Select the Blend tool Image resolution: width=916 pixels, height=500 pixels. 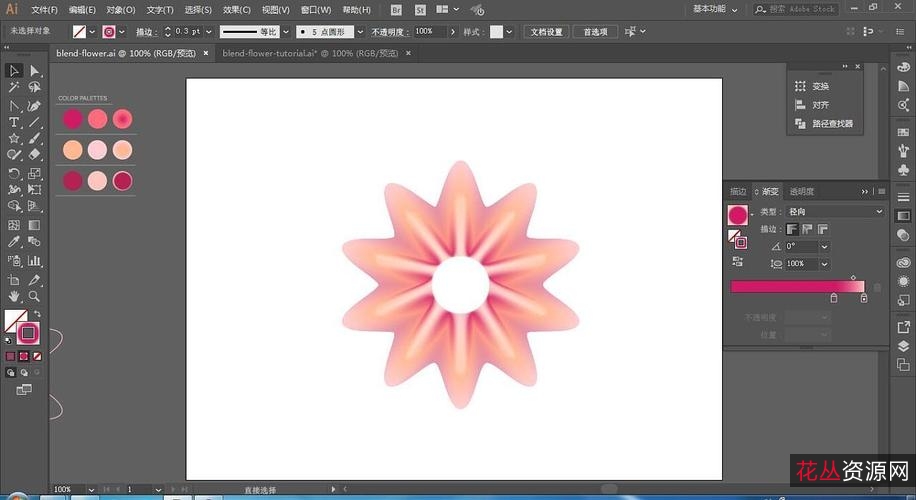pyautogui.click(x=34, y=241)
